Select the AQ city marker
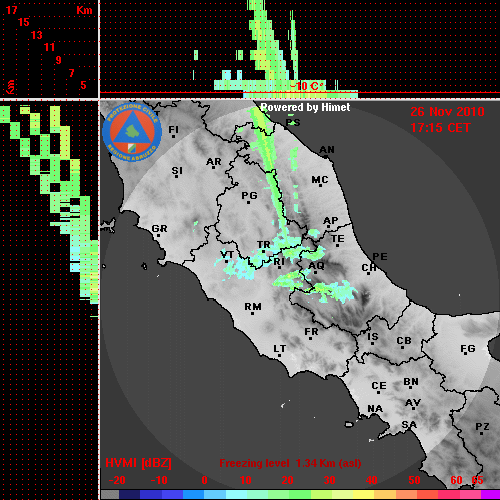 [315, 272]
